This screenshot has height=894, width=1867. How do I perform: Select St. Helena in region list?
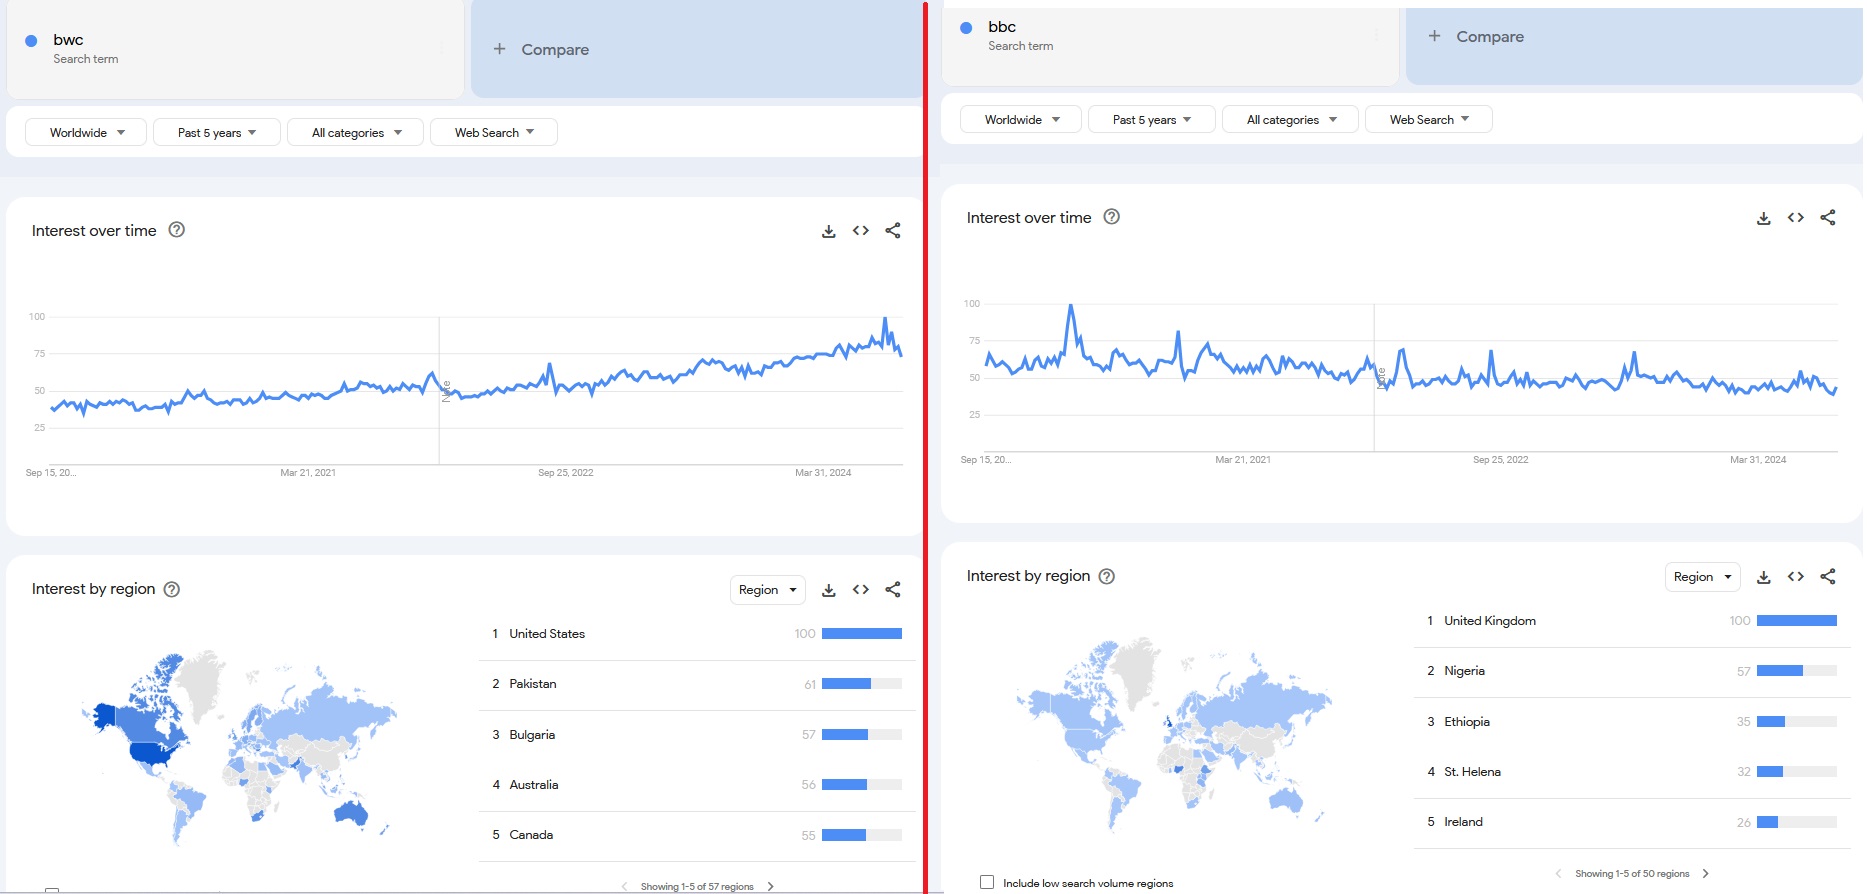coord(1473,772)
